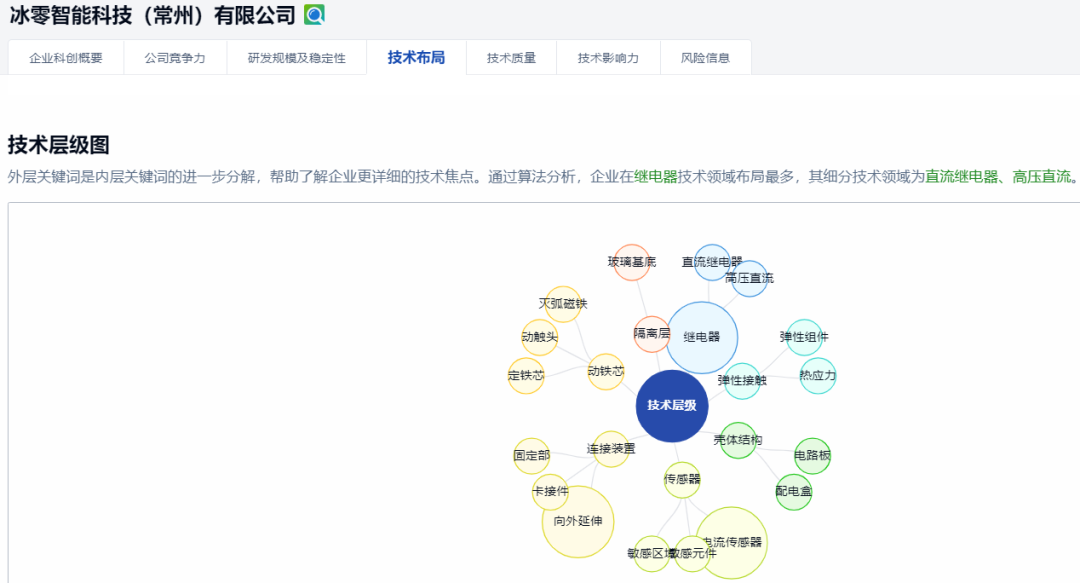The height and width of the screenshot is (583, 1080).
Task: Click the 玻璃基底 node
Action: point(631,262)
